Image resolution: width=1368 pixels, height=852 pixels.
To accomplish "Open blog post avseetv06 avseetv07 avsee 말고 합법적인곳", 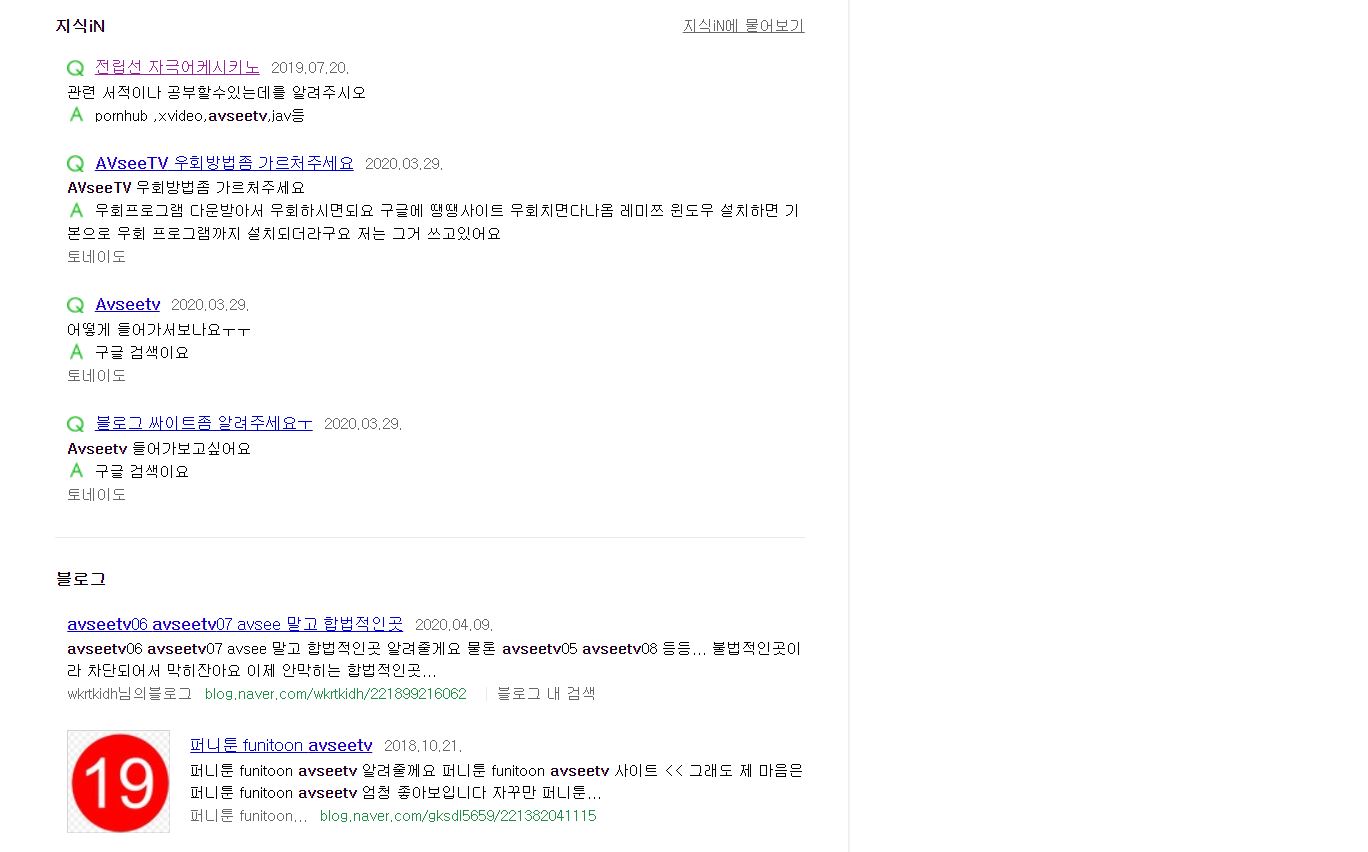I will (x=235, y=624).
